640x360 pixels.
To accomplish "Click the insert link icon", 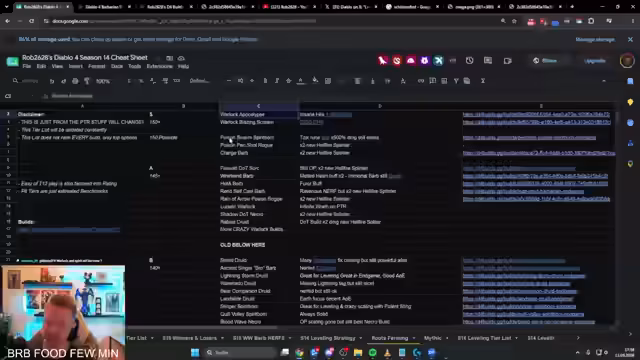I will pos(421,81).
